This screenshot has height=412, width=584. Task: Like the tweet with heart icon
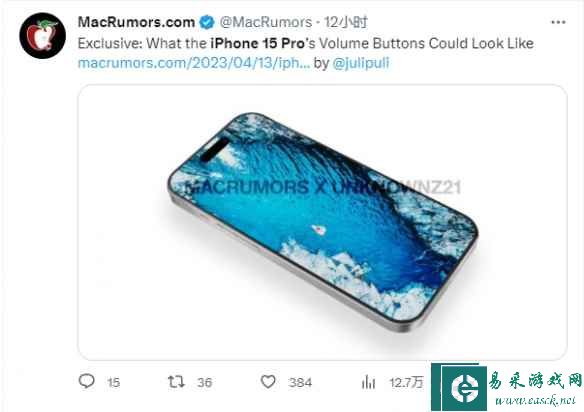[x=268, y=382]
